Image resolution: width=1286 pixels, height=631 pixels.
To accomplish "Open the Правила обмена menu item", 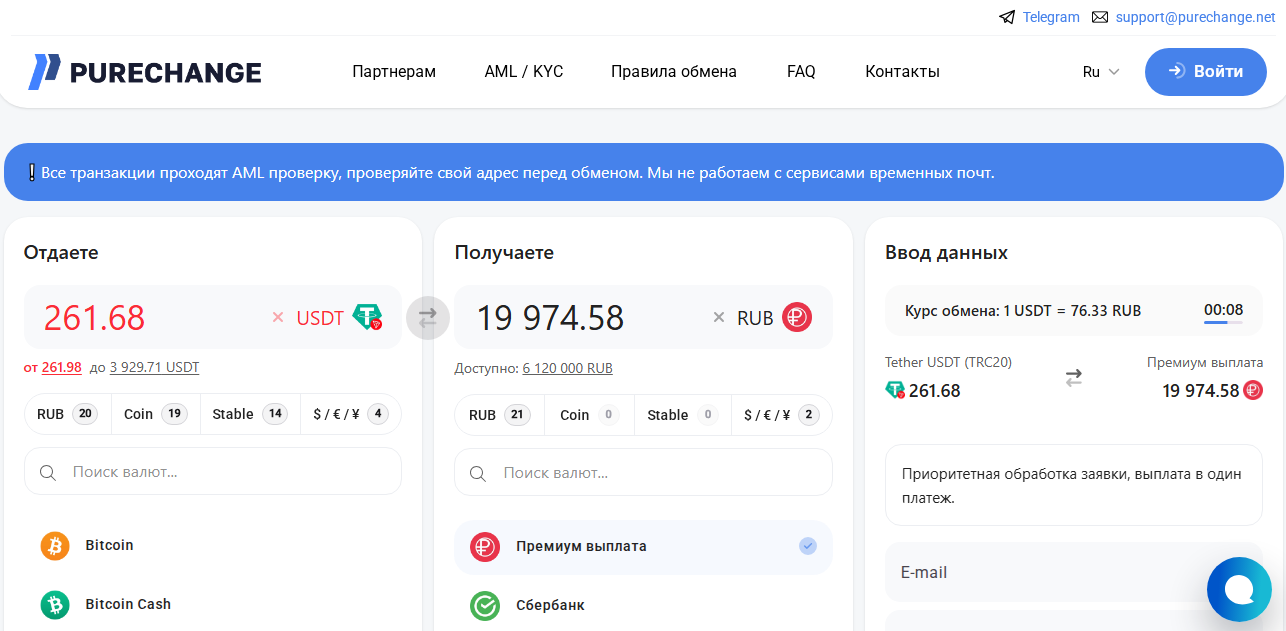I will pyautogui.click(x=673, y=72).
